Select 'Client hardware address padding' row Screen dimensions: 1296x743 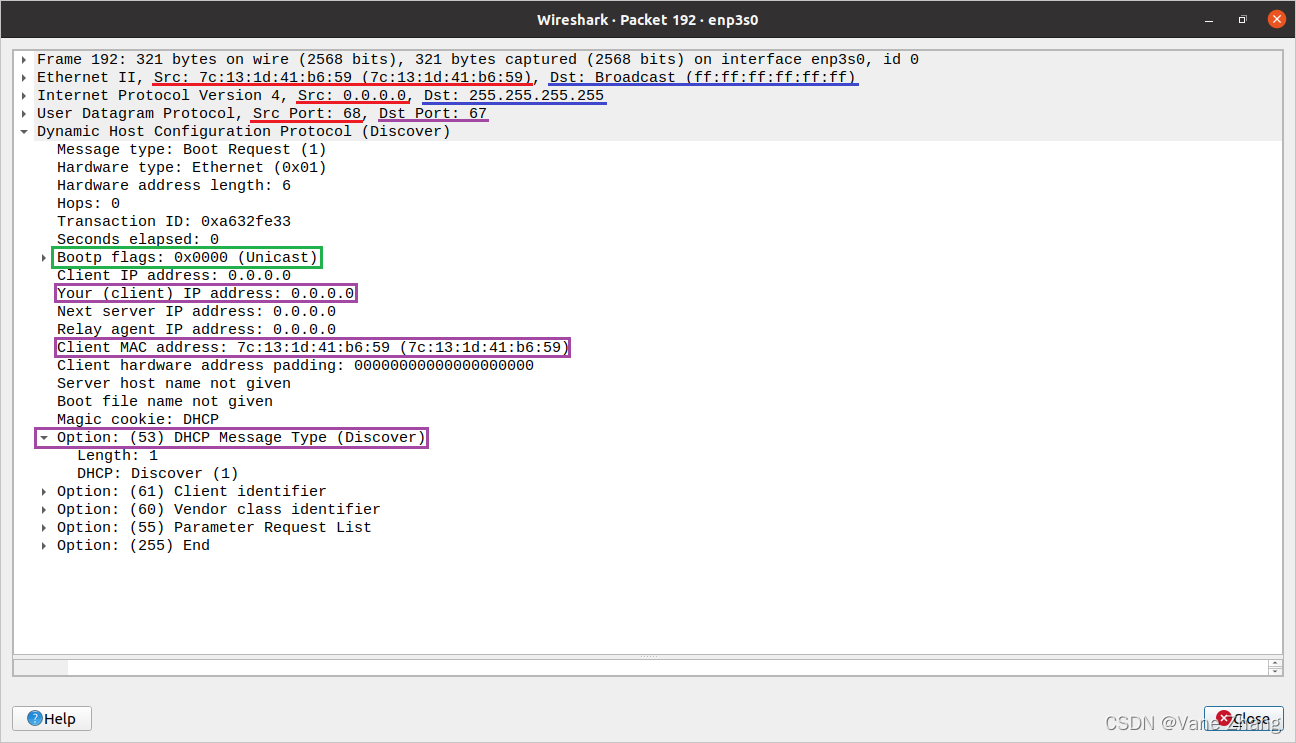pyautogui.click(x=295, y=366)
